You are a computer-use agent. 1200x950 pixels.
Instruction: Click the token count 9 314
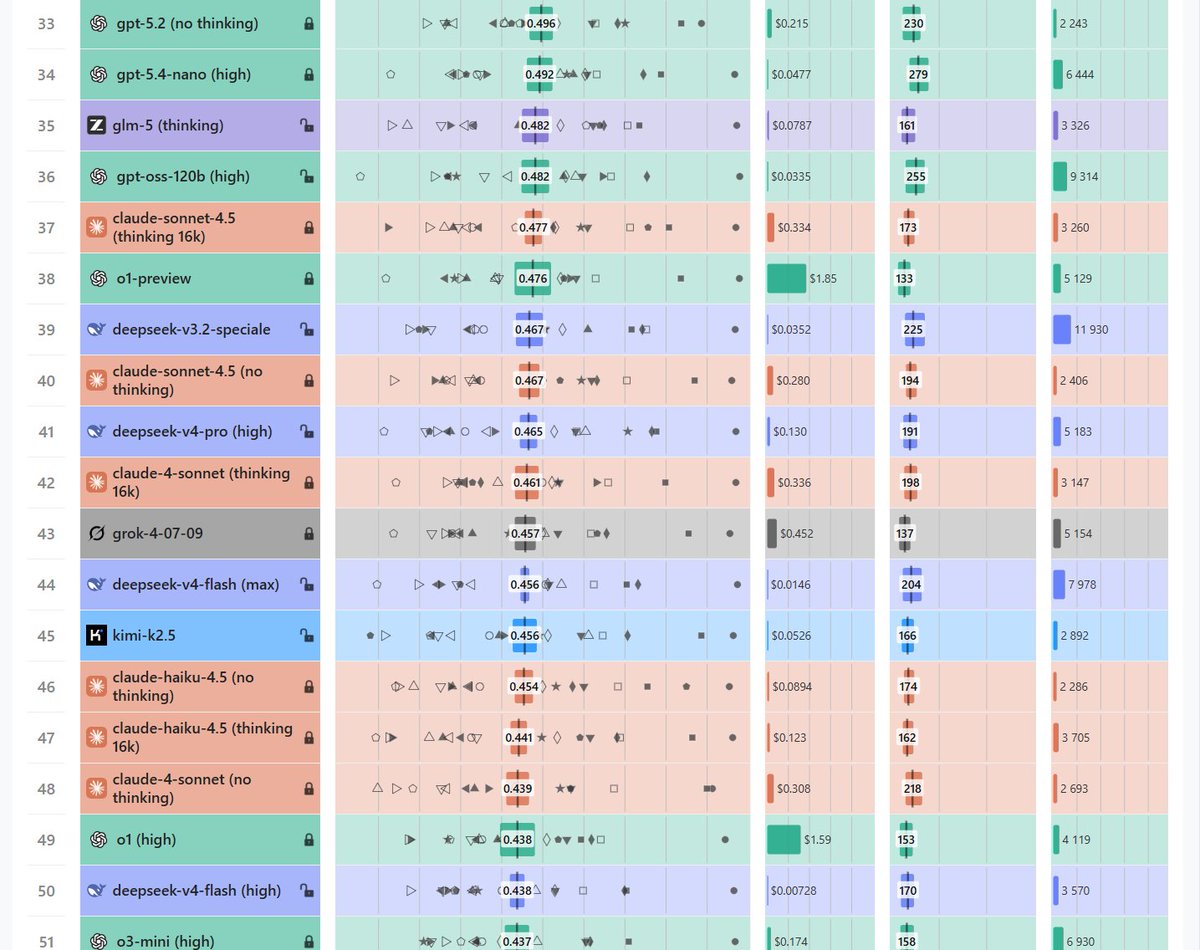click(1085, 176)
